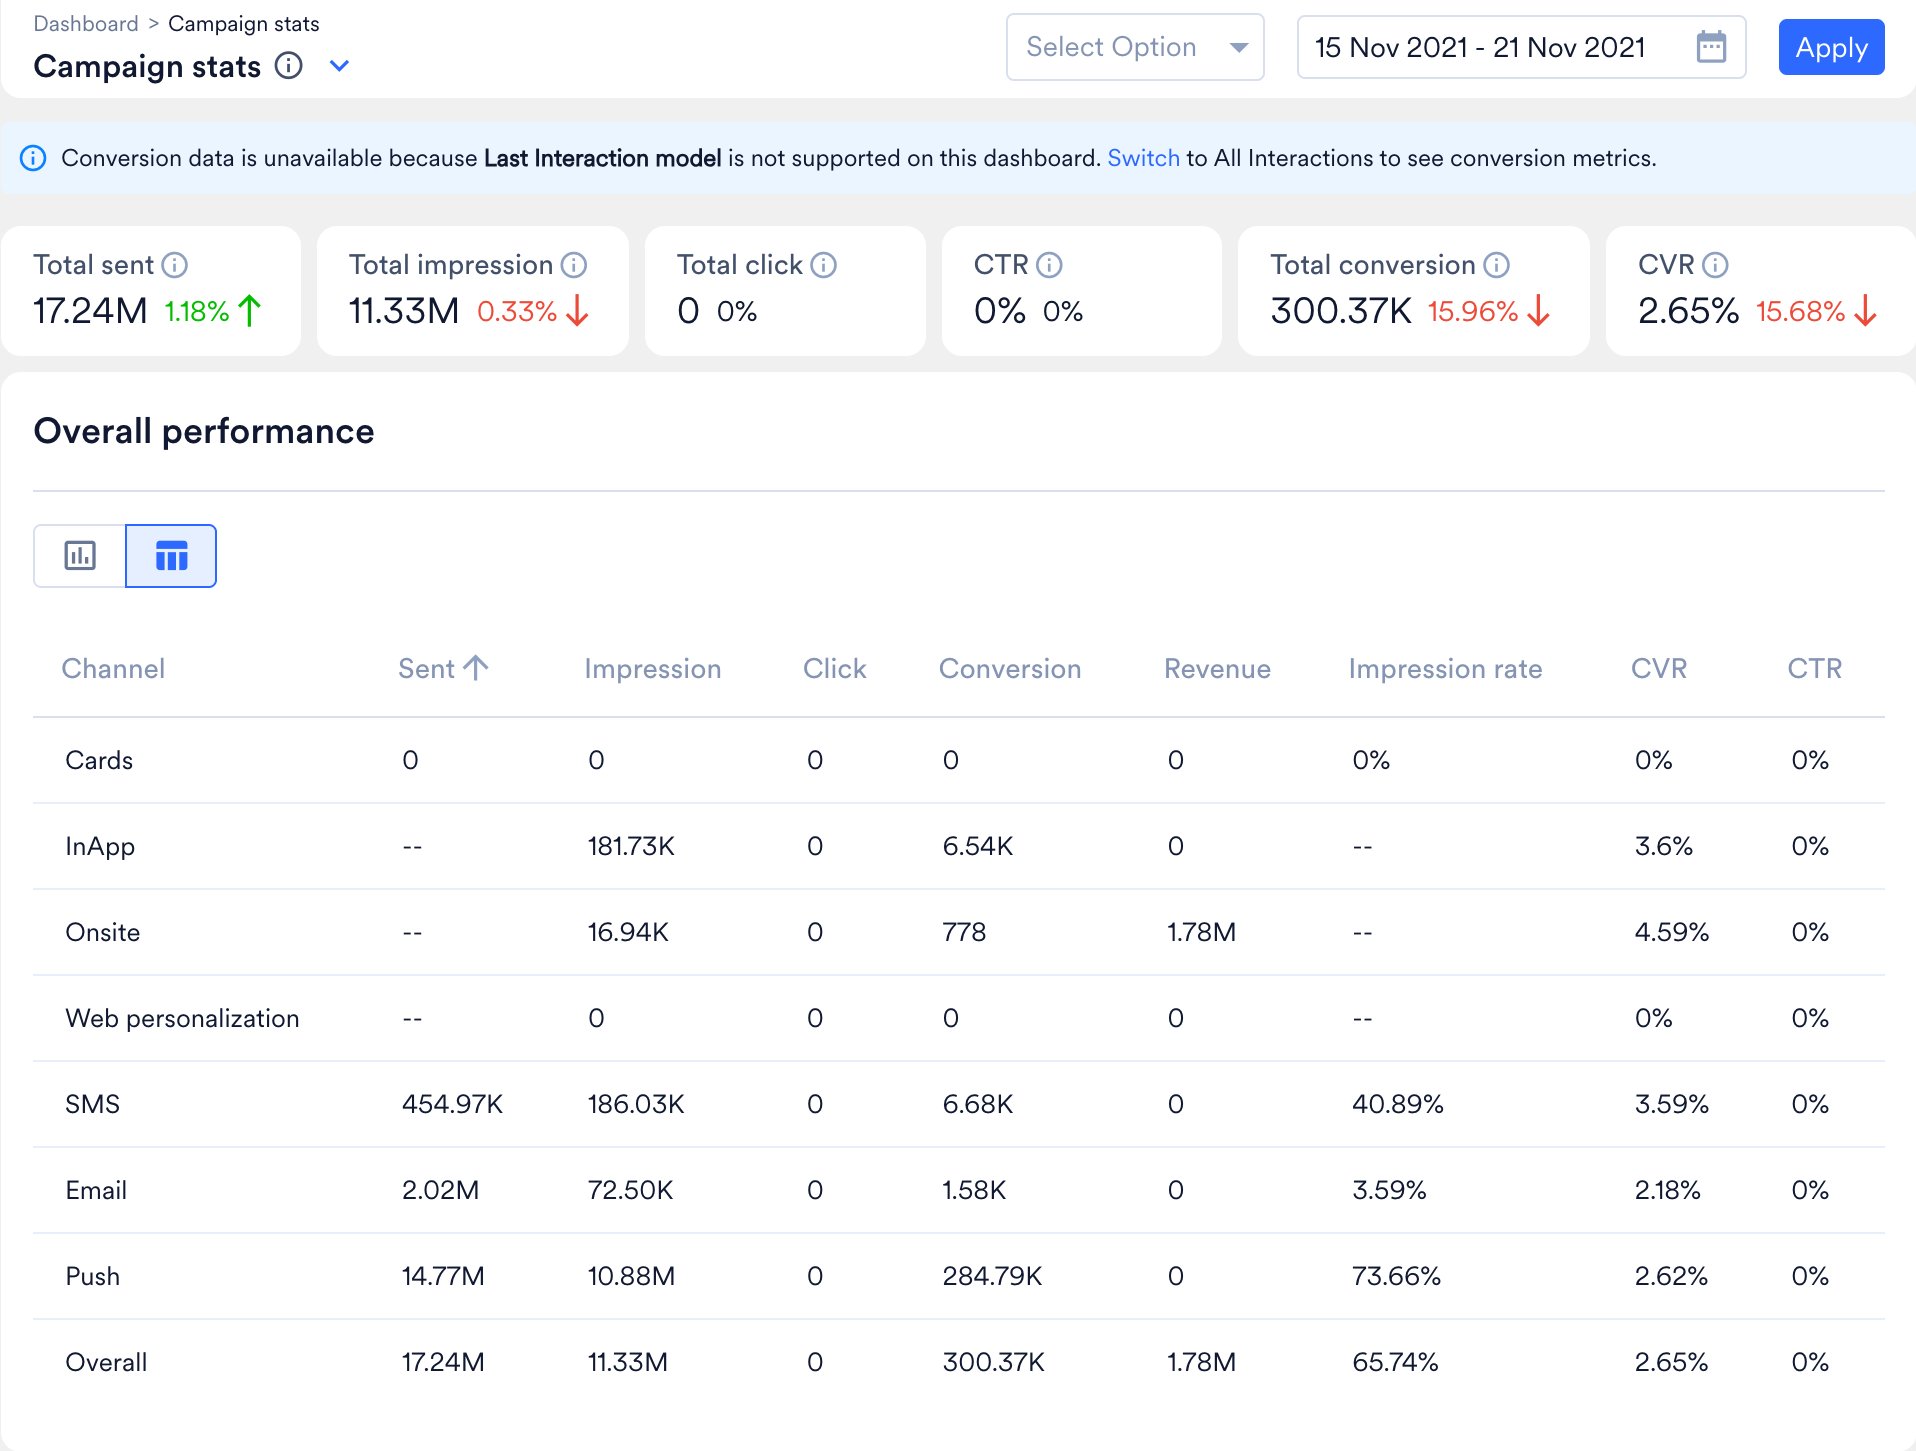Select the Onsite channel row
The height and width of the screenshot is (1451, 1916).
[x=959, y=932]
